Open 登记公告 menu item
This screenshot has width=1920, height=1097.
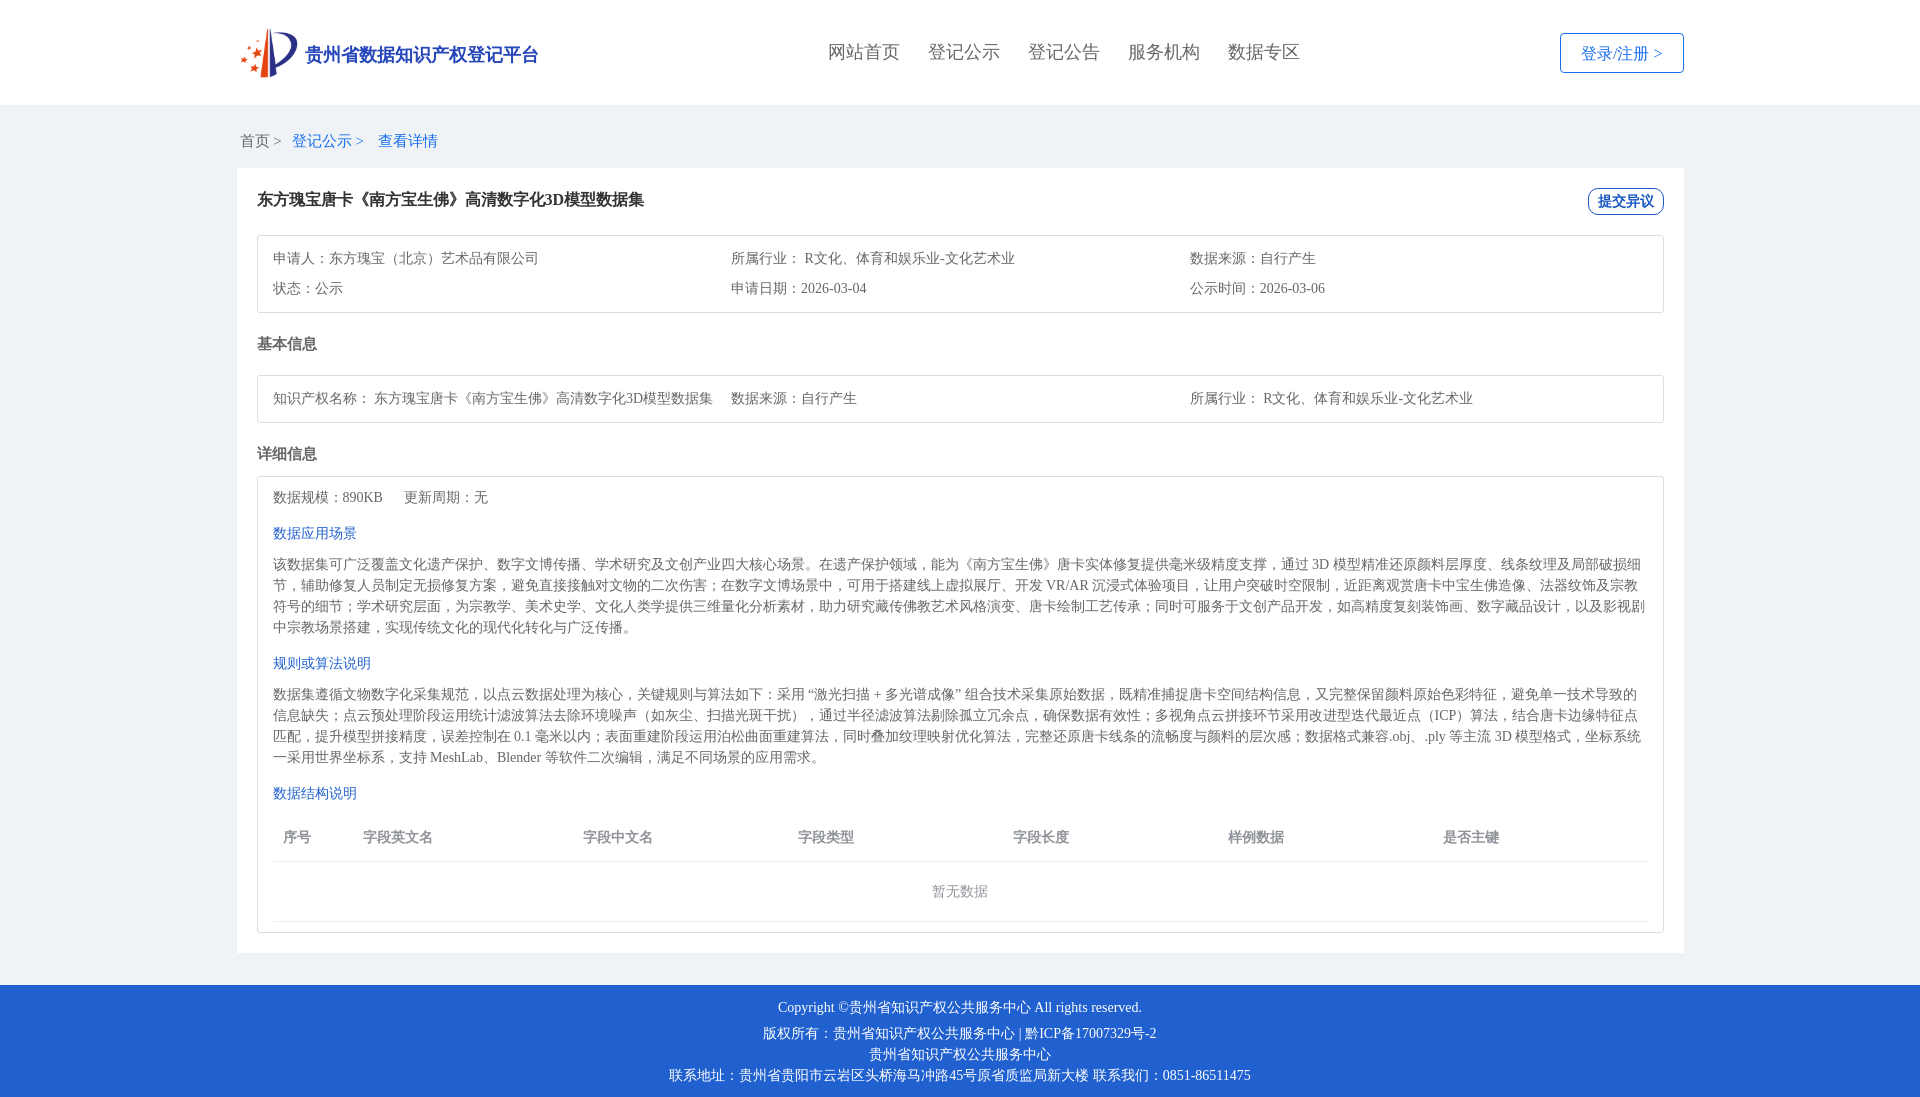[1064, 52]
